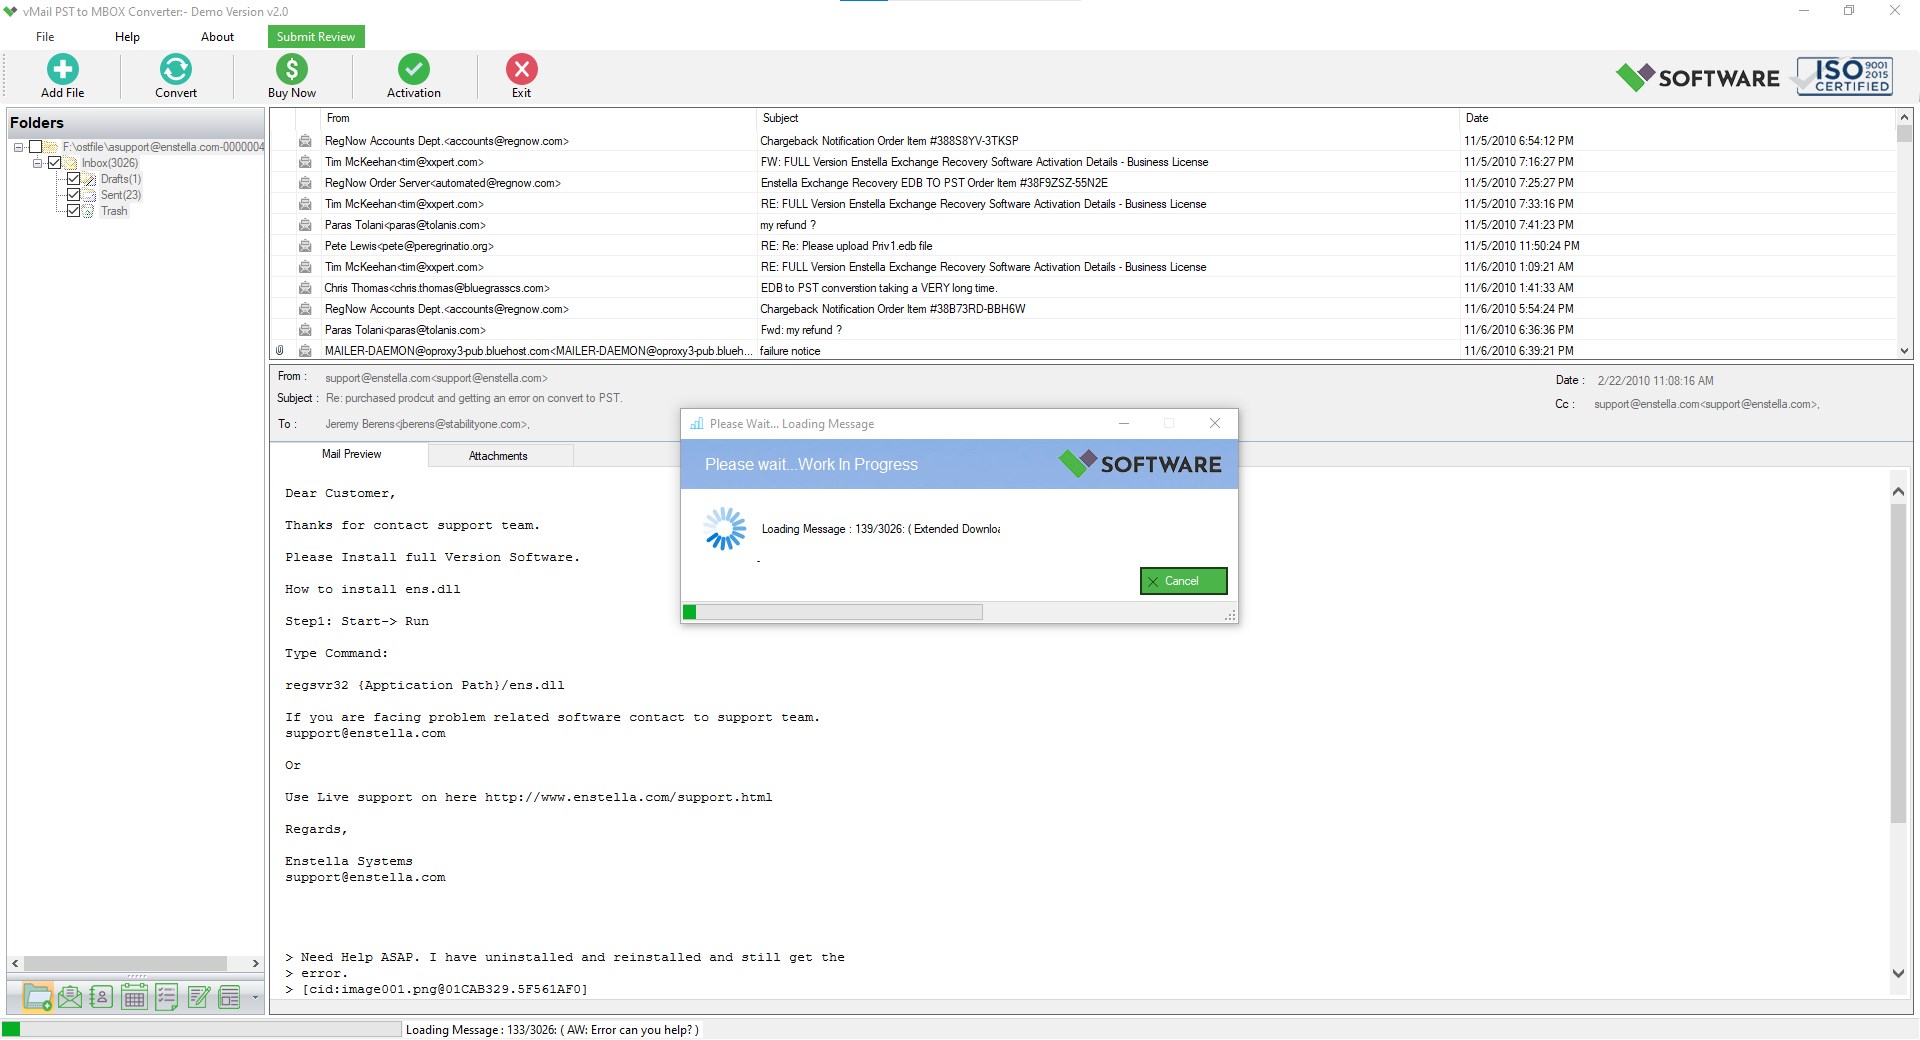This screenshot has height=1040, width=1920.
Task: Click the Software logo in the toolbar
Action: point(1697,77)
